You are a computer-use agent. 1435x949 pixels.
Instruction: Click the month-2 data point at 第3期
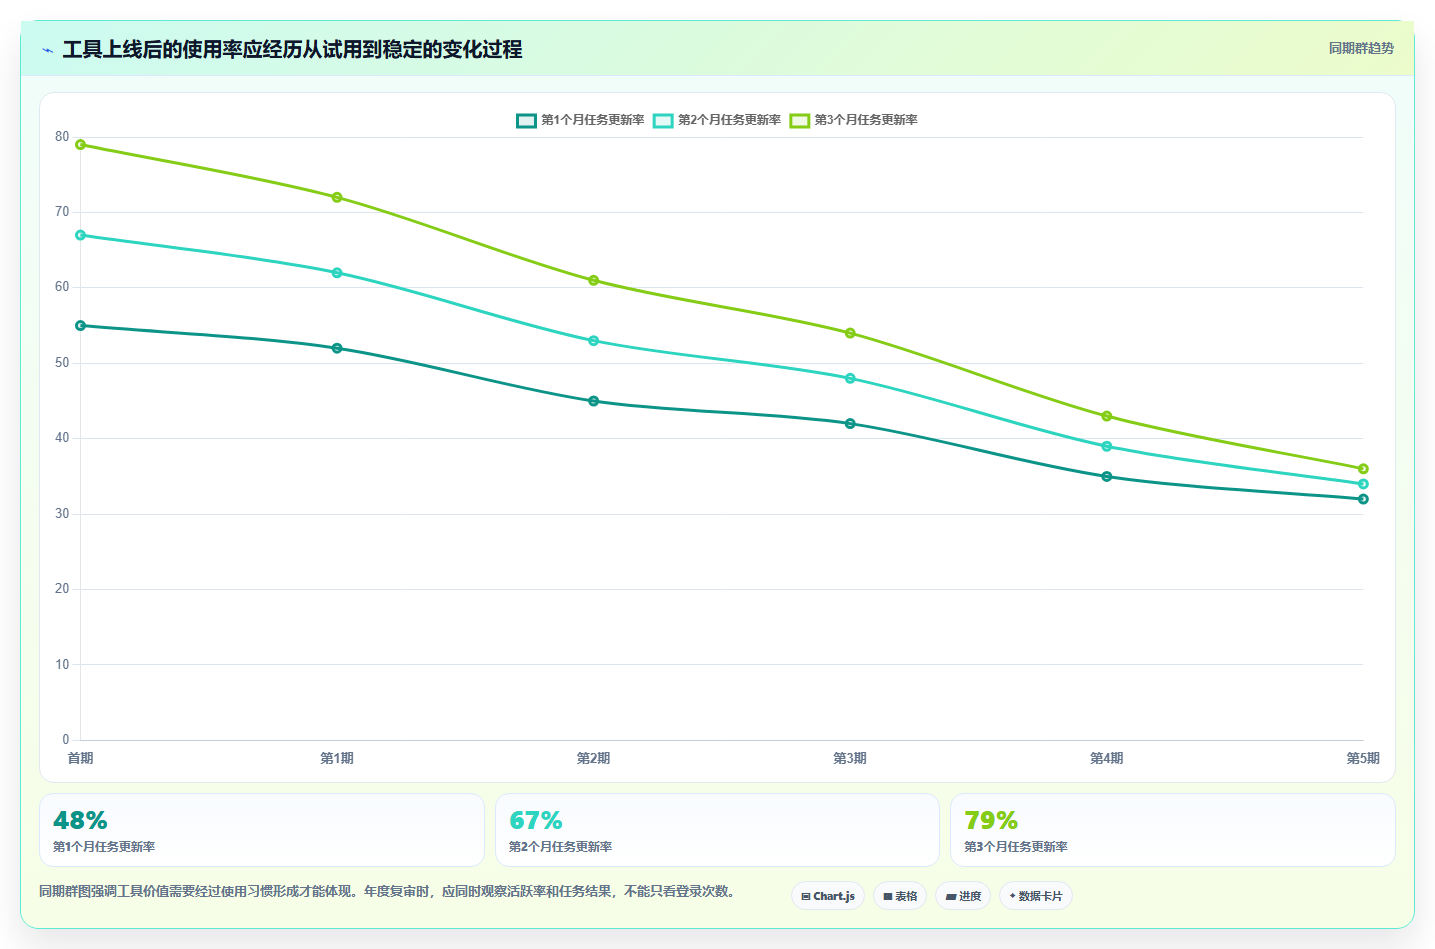pyautogui.click(x=850, y=378)
